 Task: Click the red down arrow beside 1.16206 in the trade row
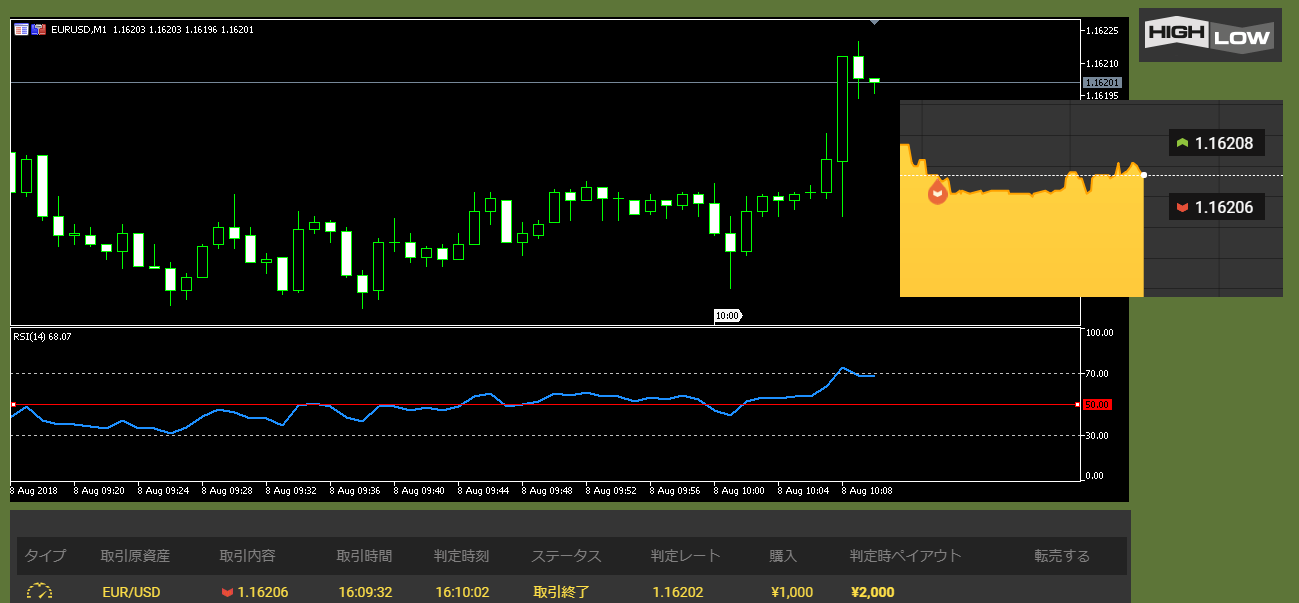[x=227, y=593]
